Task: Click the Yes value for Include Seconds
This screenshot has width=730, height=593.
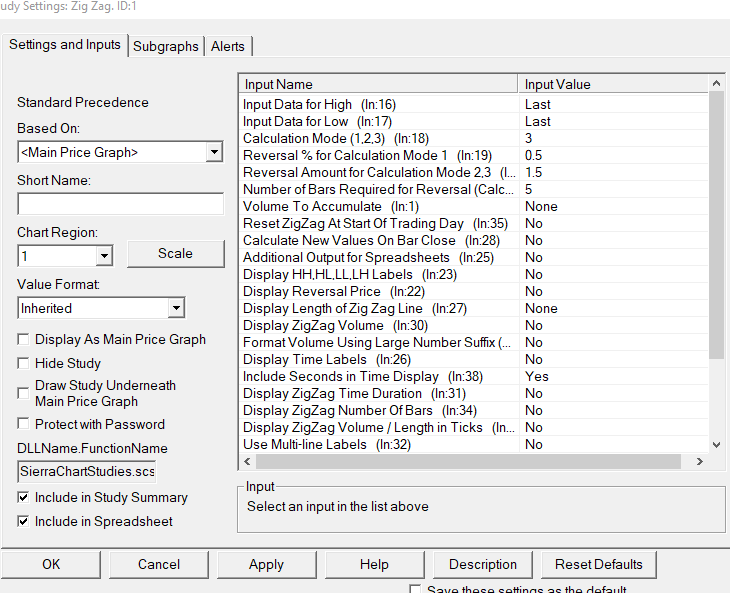Action: point(537,376)
